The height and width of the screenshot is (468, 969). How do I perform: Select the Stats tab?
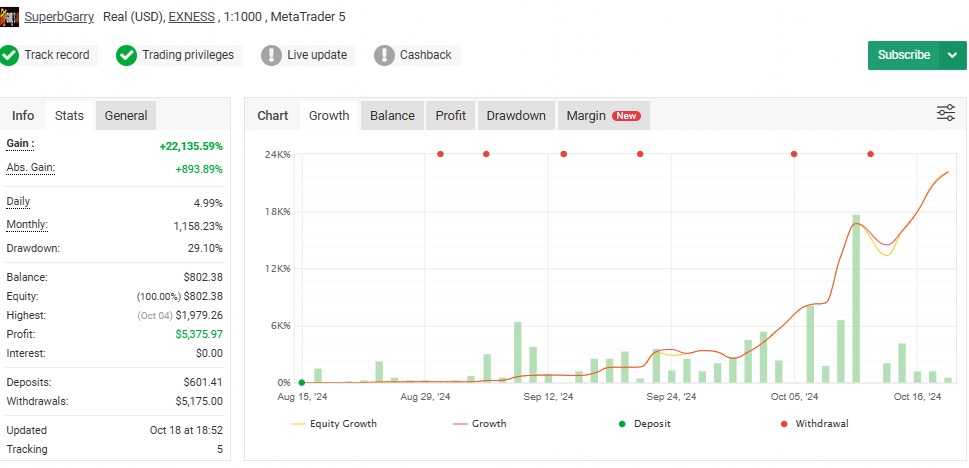pyautogui.click(x=69, y=116)
